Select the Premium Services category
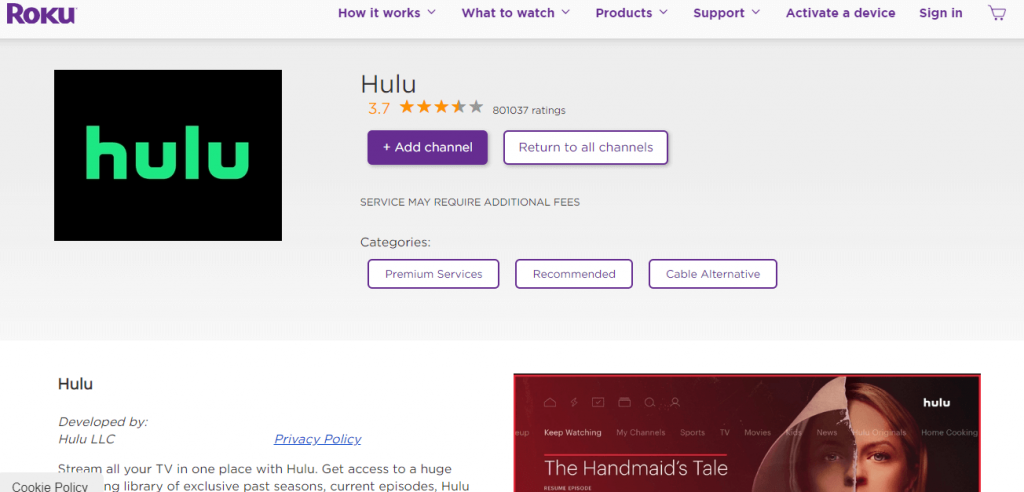The height and width of the screenshot is (492, 1024). click(x=434, y=274)
